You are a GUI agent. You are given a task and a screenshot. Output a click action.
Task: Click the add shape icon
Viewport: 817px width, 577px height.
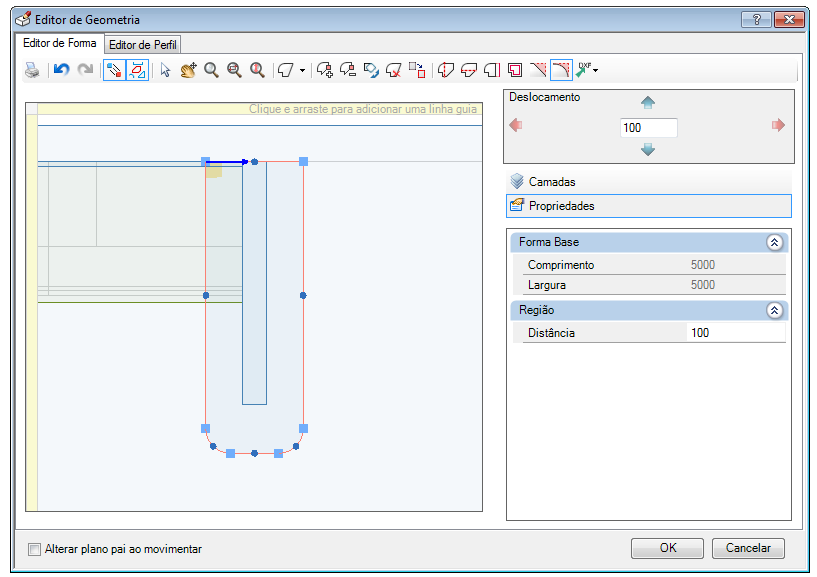click(x=325, y=70)
